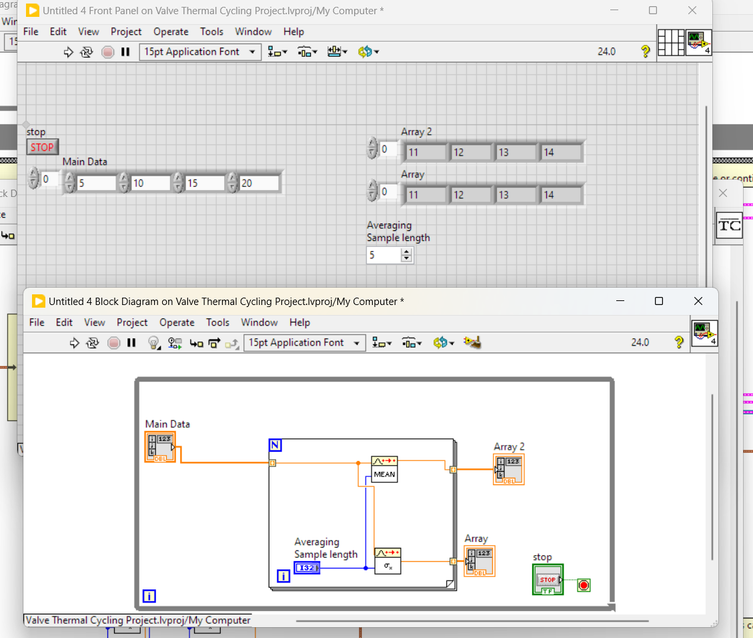Select Averaging Sample length I32 terminal
The image size is (753, 638).
coord(307,568)
